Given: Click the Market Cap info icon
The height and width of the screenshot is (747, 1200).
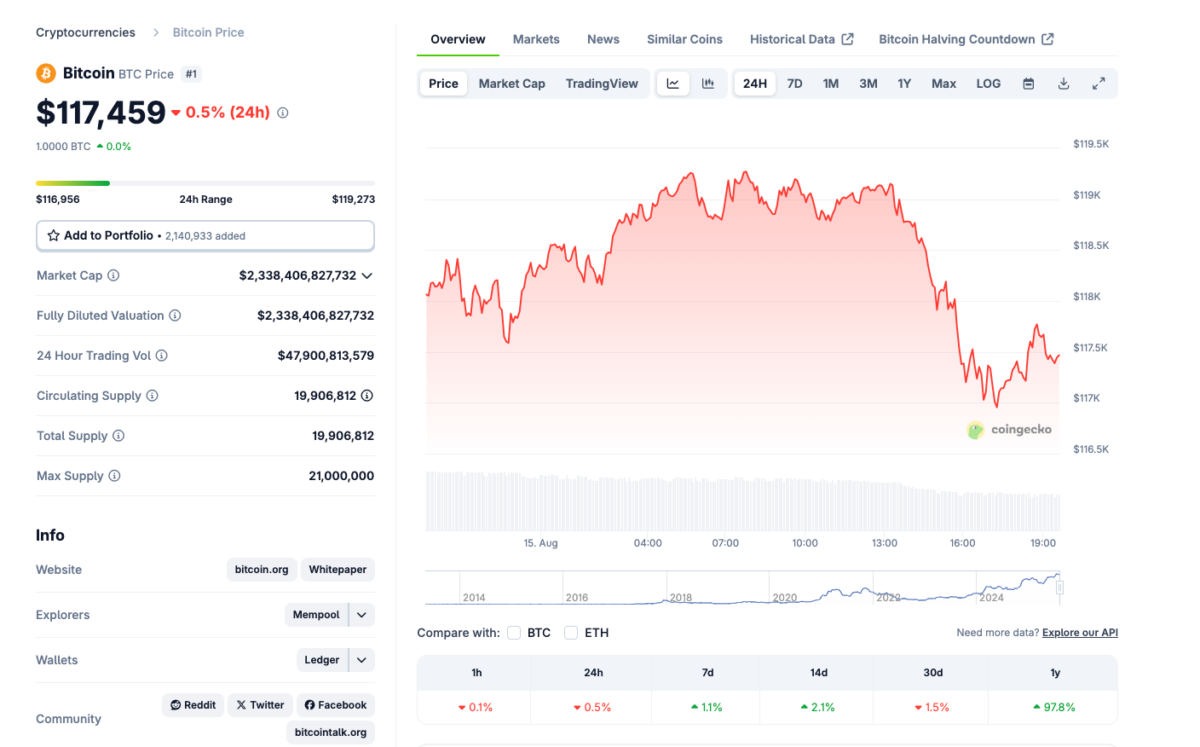Looking at the screenshot, I should click(x=113, y=275).
